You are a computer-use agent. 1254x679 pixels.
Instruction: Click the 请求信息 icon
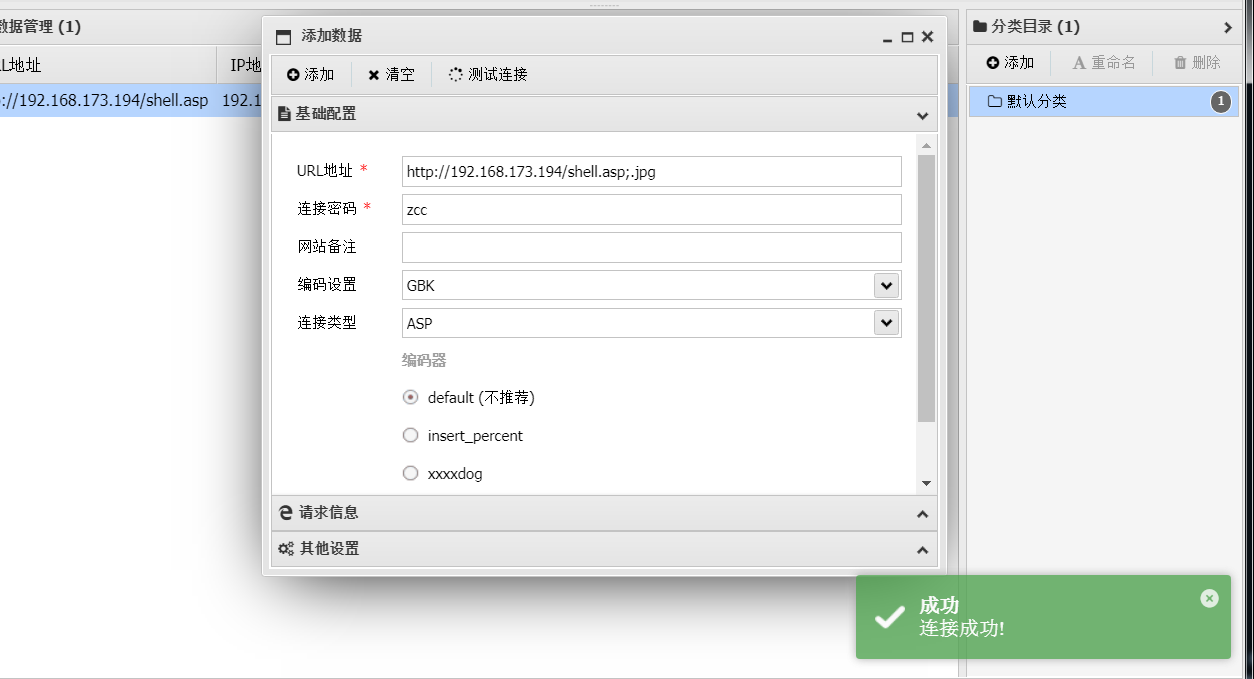[x=286, y=513]
